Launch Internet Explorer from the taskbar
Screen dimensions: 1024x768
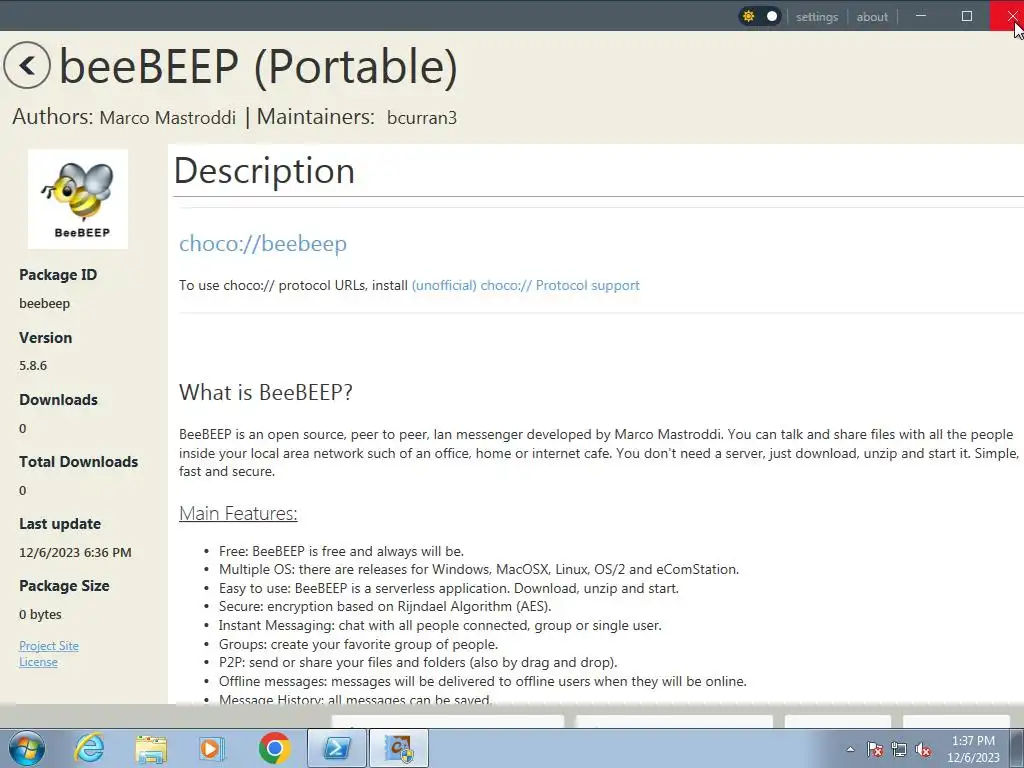pyautogui.click(x=89, y=748)
